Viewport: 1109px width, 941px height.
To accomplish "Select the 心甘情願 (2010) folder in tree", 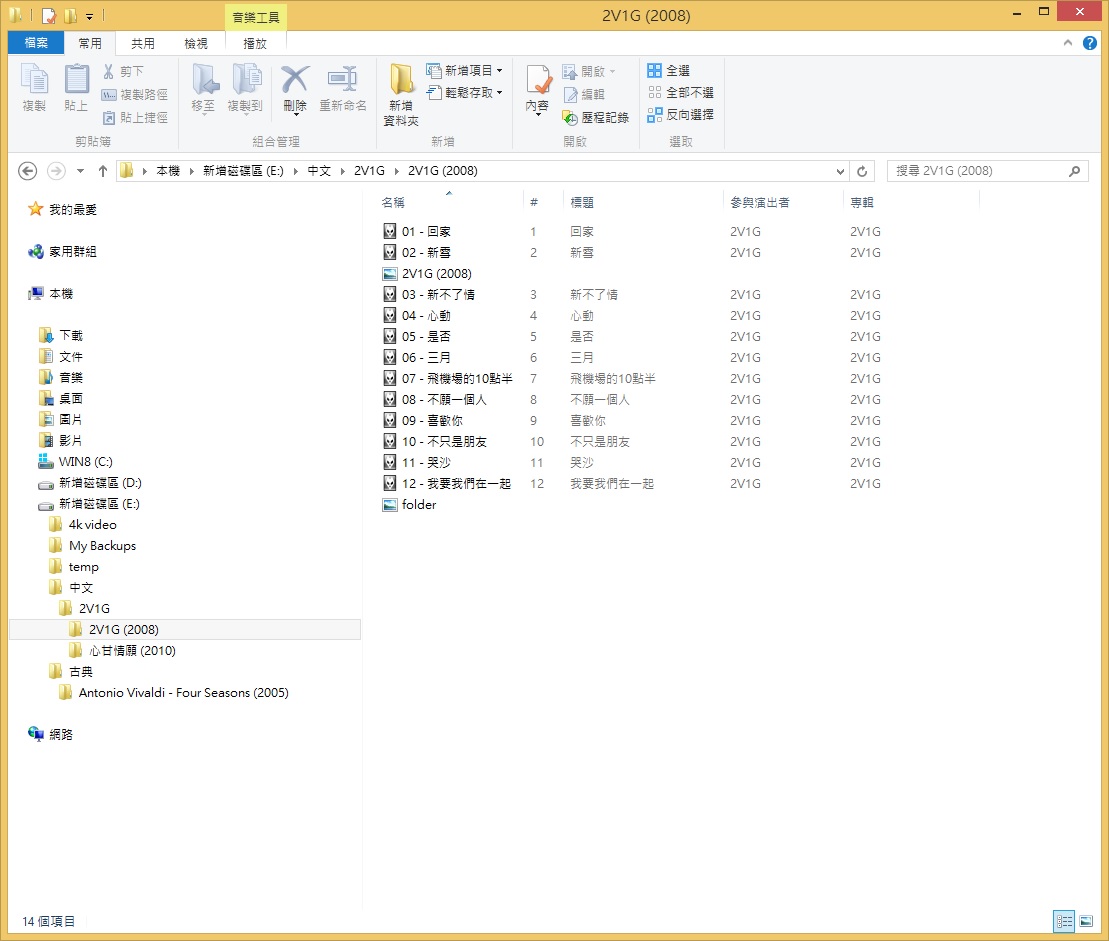I will pyautogui.click(x=132, y=651).
